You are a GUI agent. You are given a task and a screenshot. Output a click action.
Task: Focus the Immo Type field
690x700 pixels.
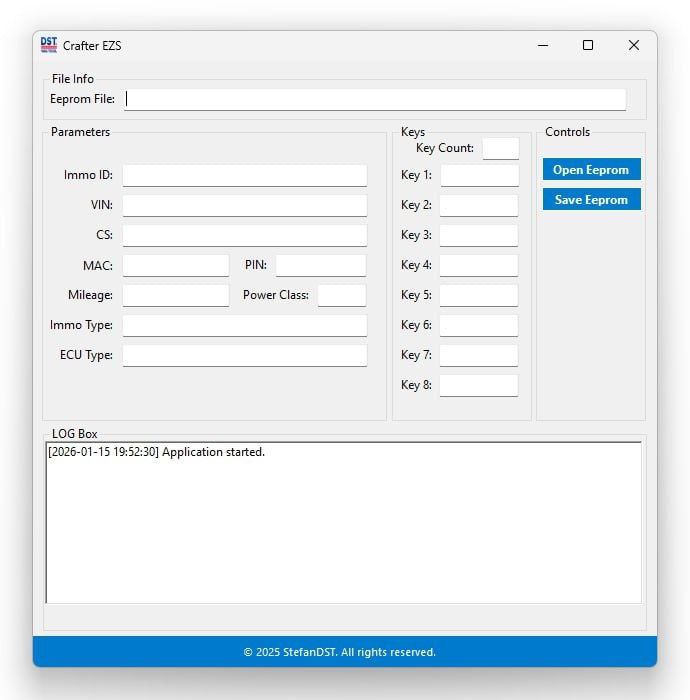coord(244,325)
